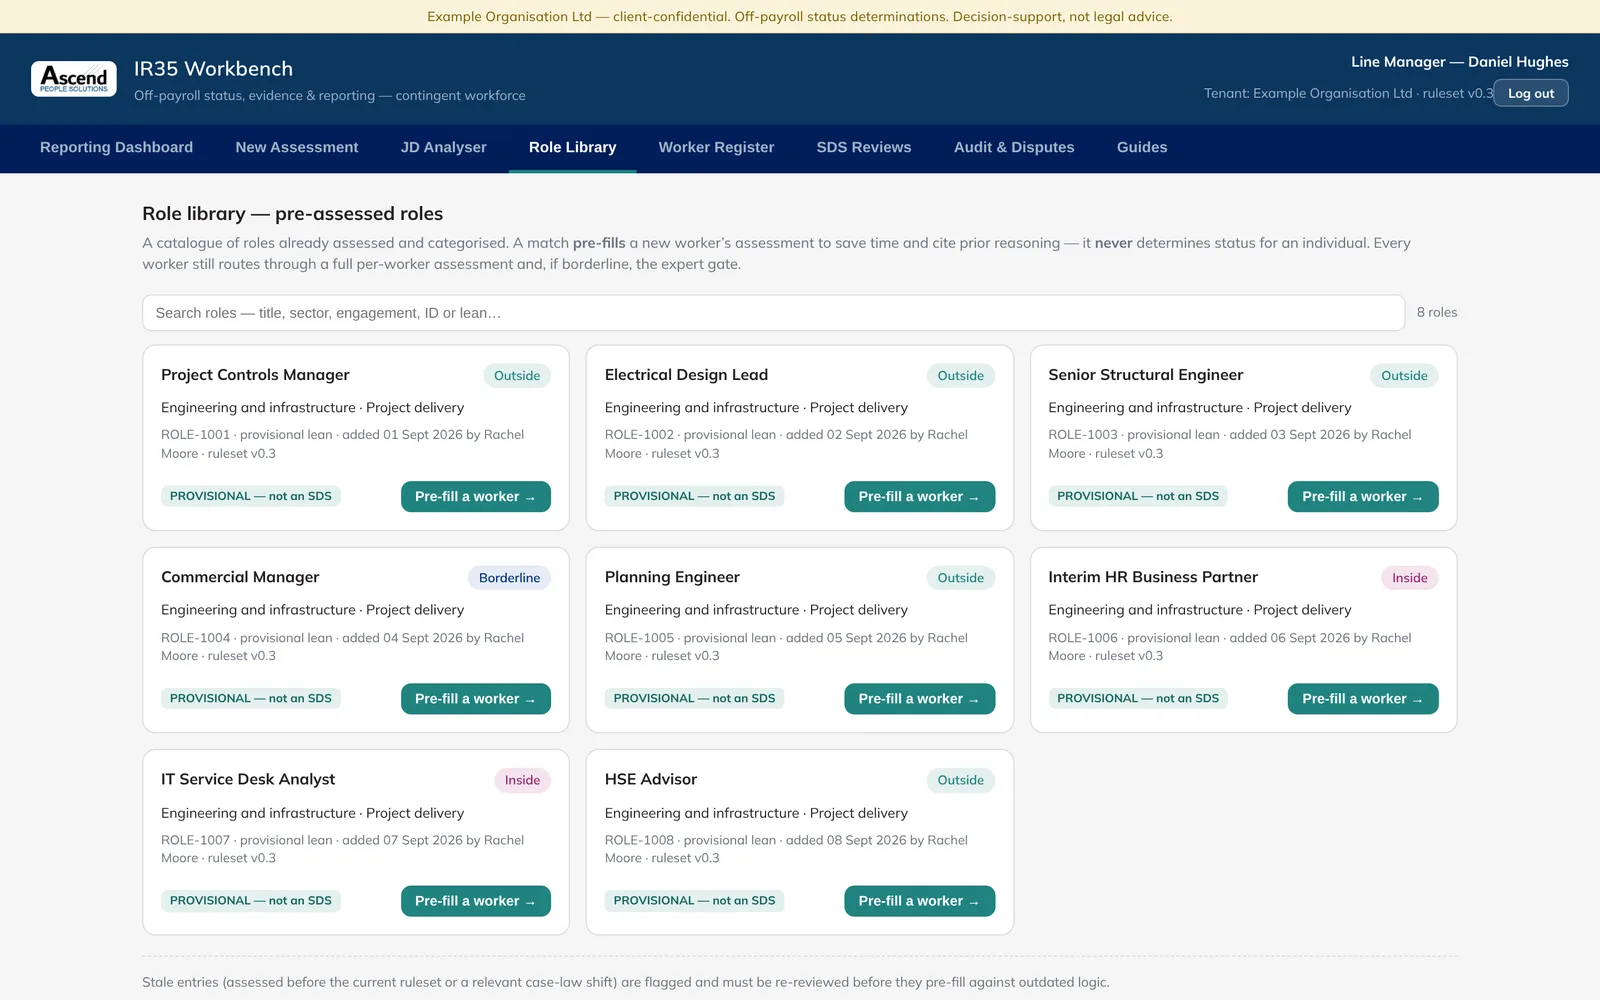Pre-fill a worker for HSE Advisor
The height and width of the screenshot is (1000, 1600).
[919, 901]
